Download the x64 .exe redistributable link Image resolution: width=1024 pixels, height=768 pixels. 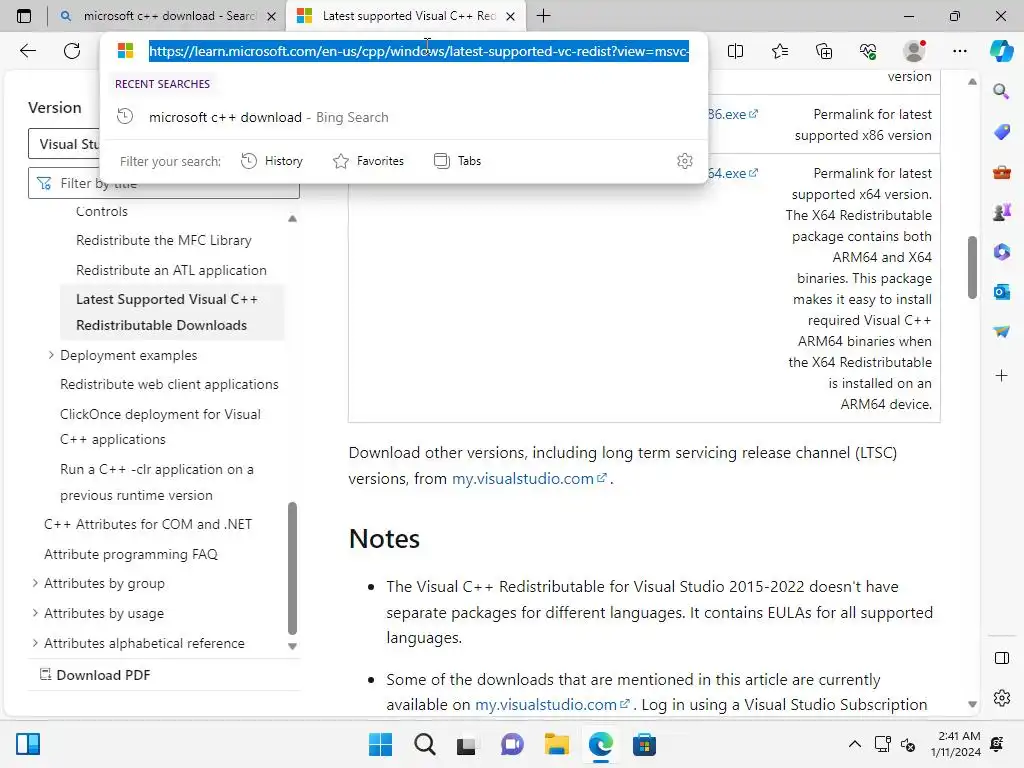[733, 173]
